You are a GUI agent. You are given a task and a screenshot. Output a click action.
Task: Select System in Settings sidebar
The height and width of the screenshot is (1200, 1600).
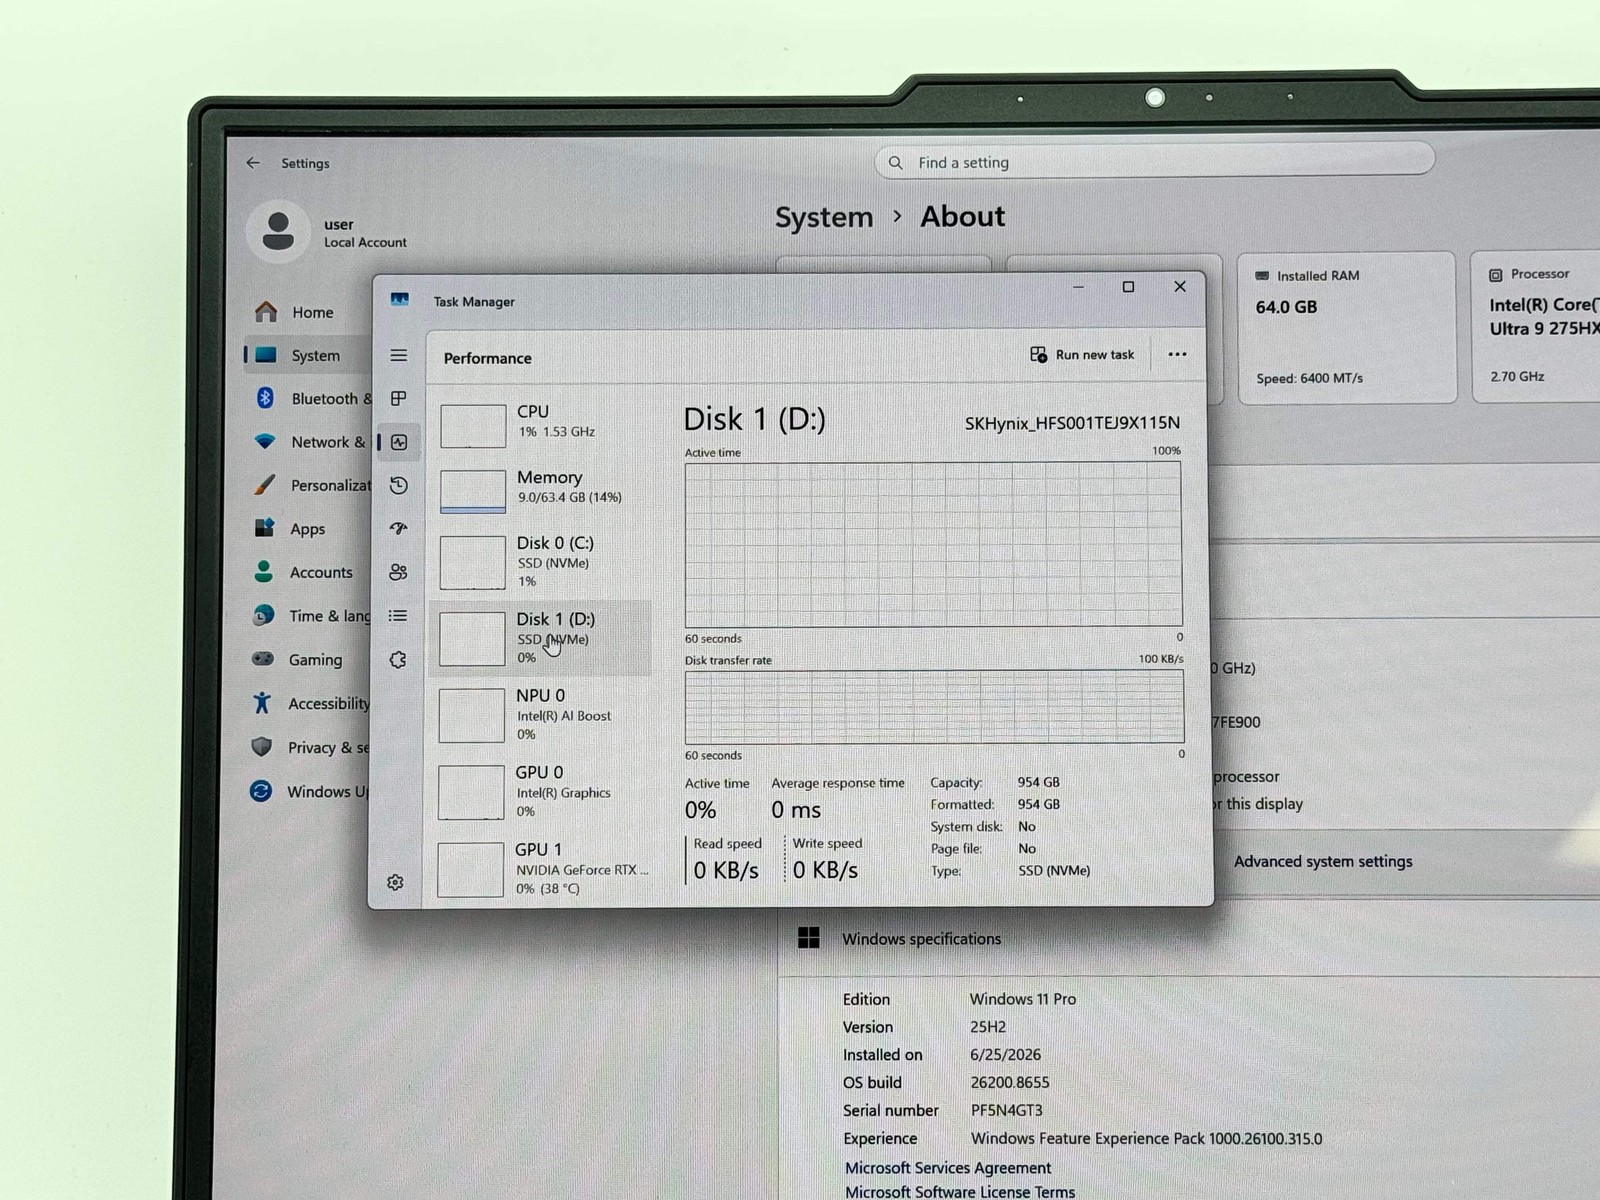[308, 355]
